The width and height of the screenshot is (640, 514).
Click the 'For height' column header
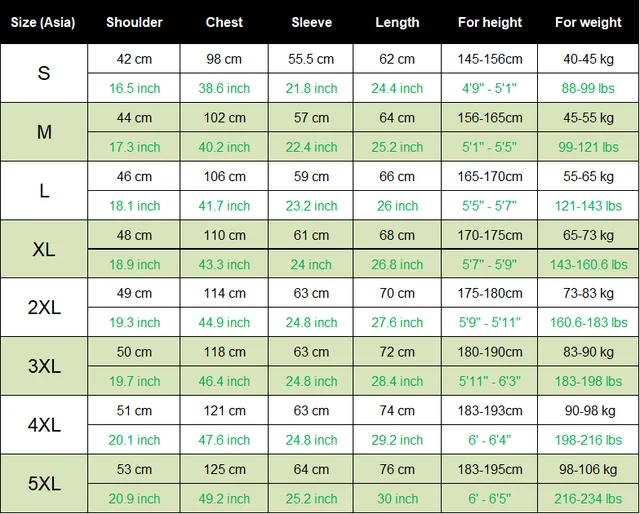tap(489, 22)
